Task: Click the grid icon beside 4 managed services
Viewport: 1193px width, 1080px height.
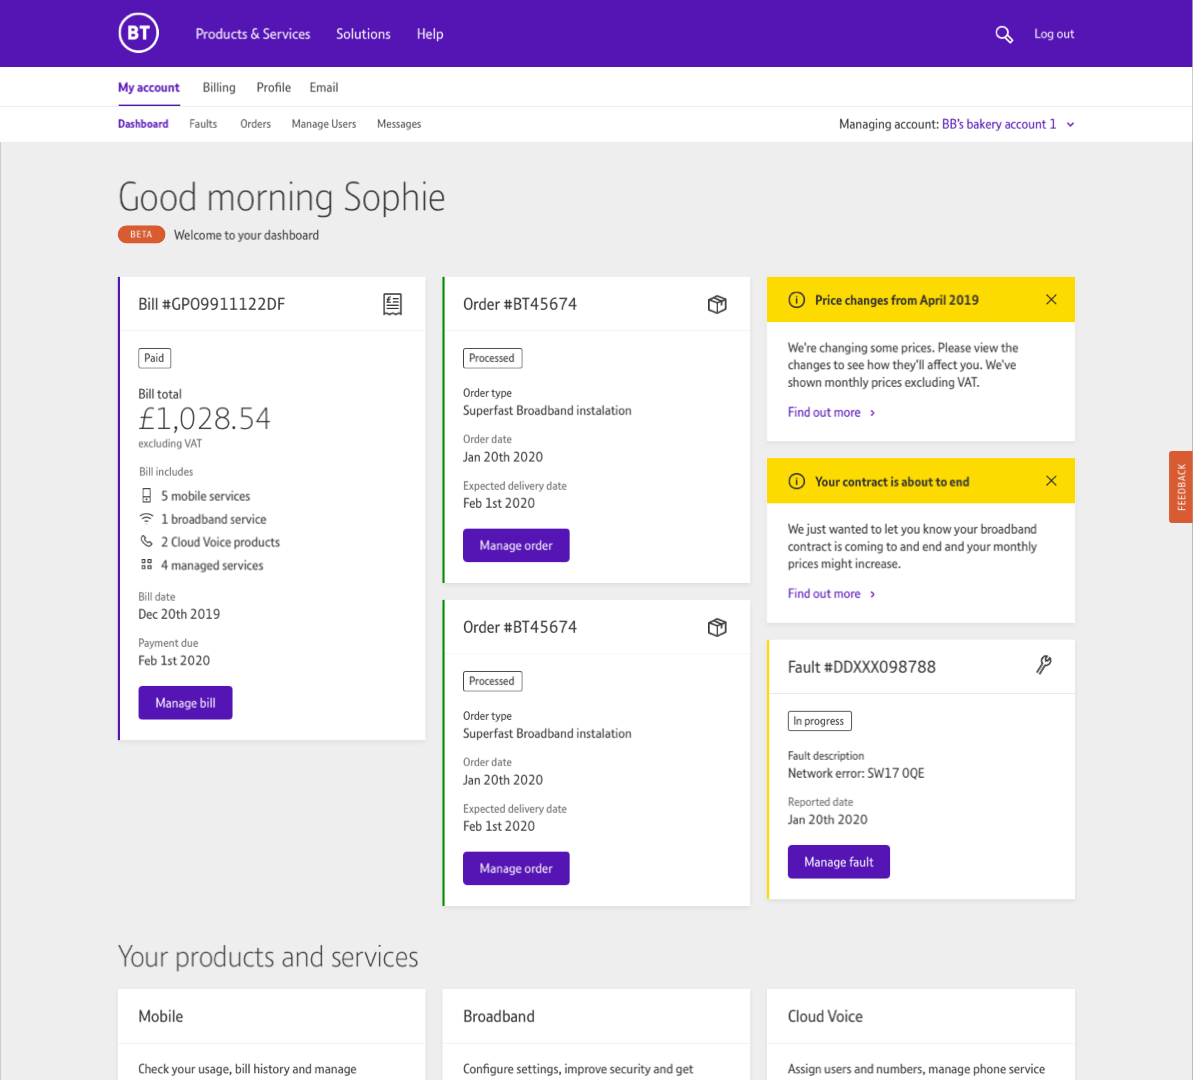Action: click(146, 564)
